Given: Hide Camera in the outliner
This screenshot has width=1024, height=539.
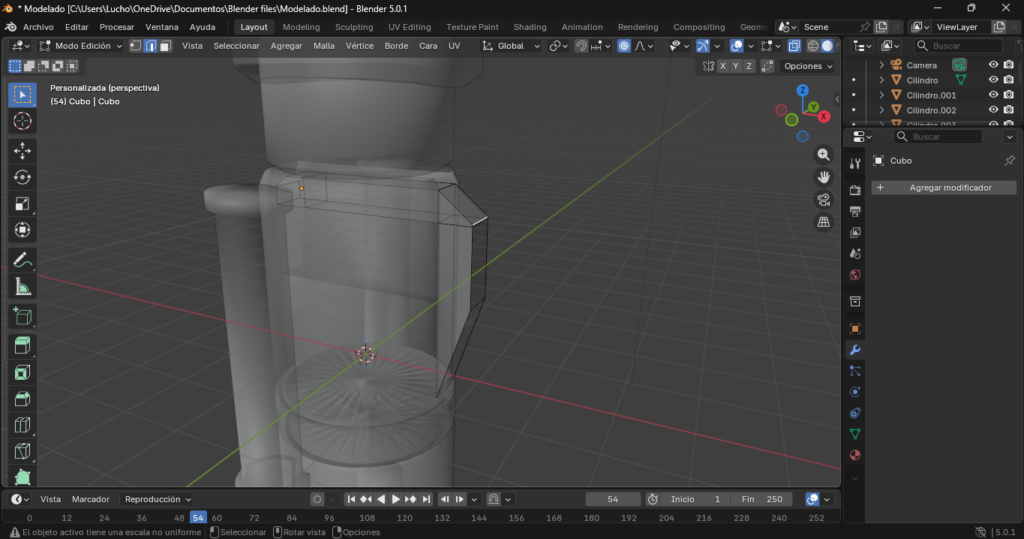Looking at the screenshot, I should [x=993, y=65].
